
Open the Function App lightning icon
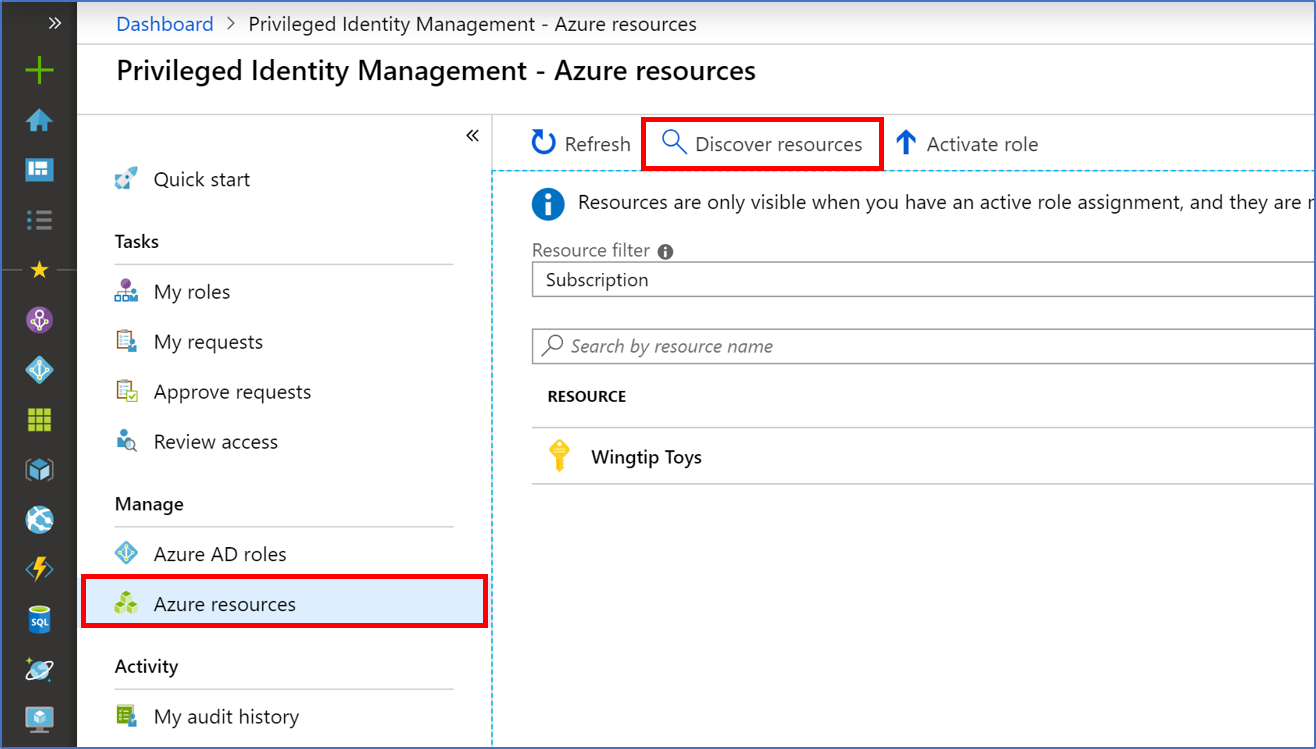pyautogui.click(x=39, y=570)
